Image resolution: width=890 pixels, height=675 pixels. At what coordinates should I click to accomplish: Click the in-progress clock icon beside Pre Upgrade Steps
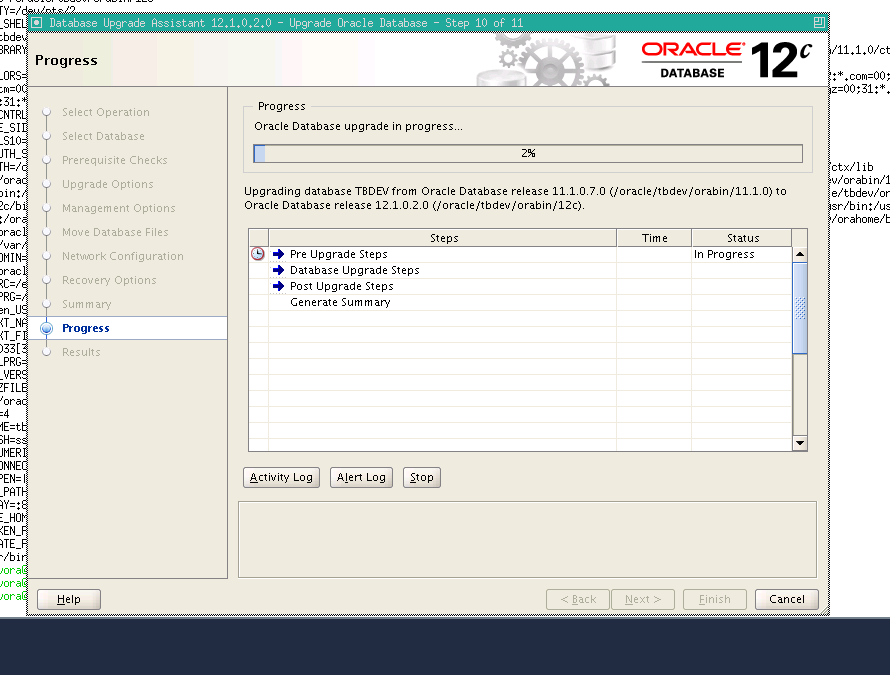point(257,254)
